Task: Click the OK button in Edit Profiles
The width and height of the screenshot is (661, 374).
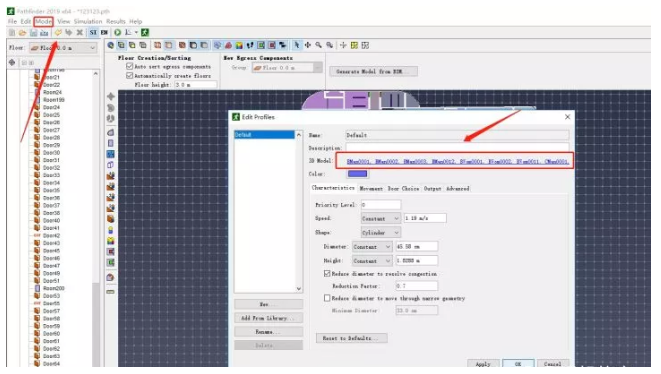Action: [x=518, y=363]
